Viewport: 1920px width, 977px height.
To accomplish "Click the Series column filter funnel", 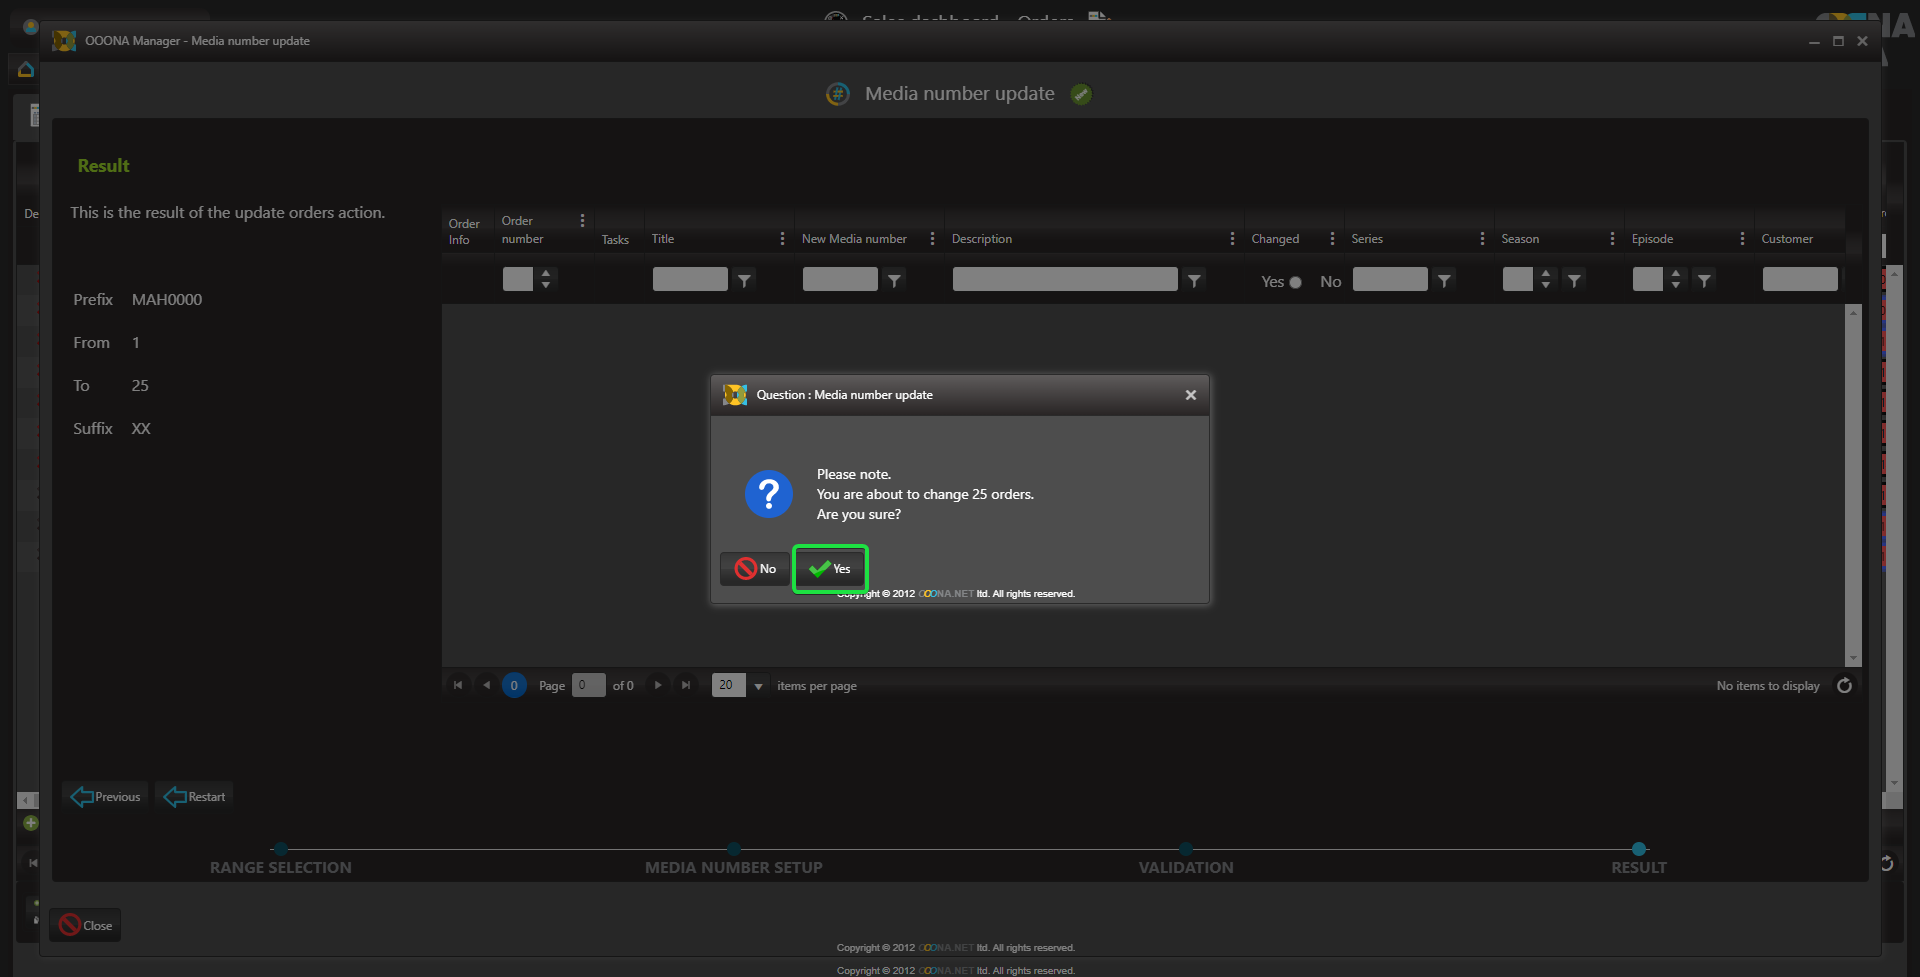I will click(1444, 281).
